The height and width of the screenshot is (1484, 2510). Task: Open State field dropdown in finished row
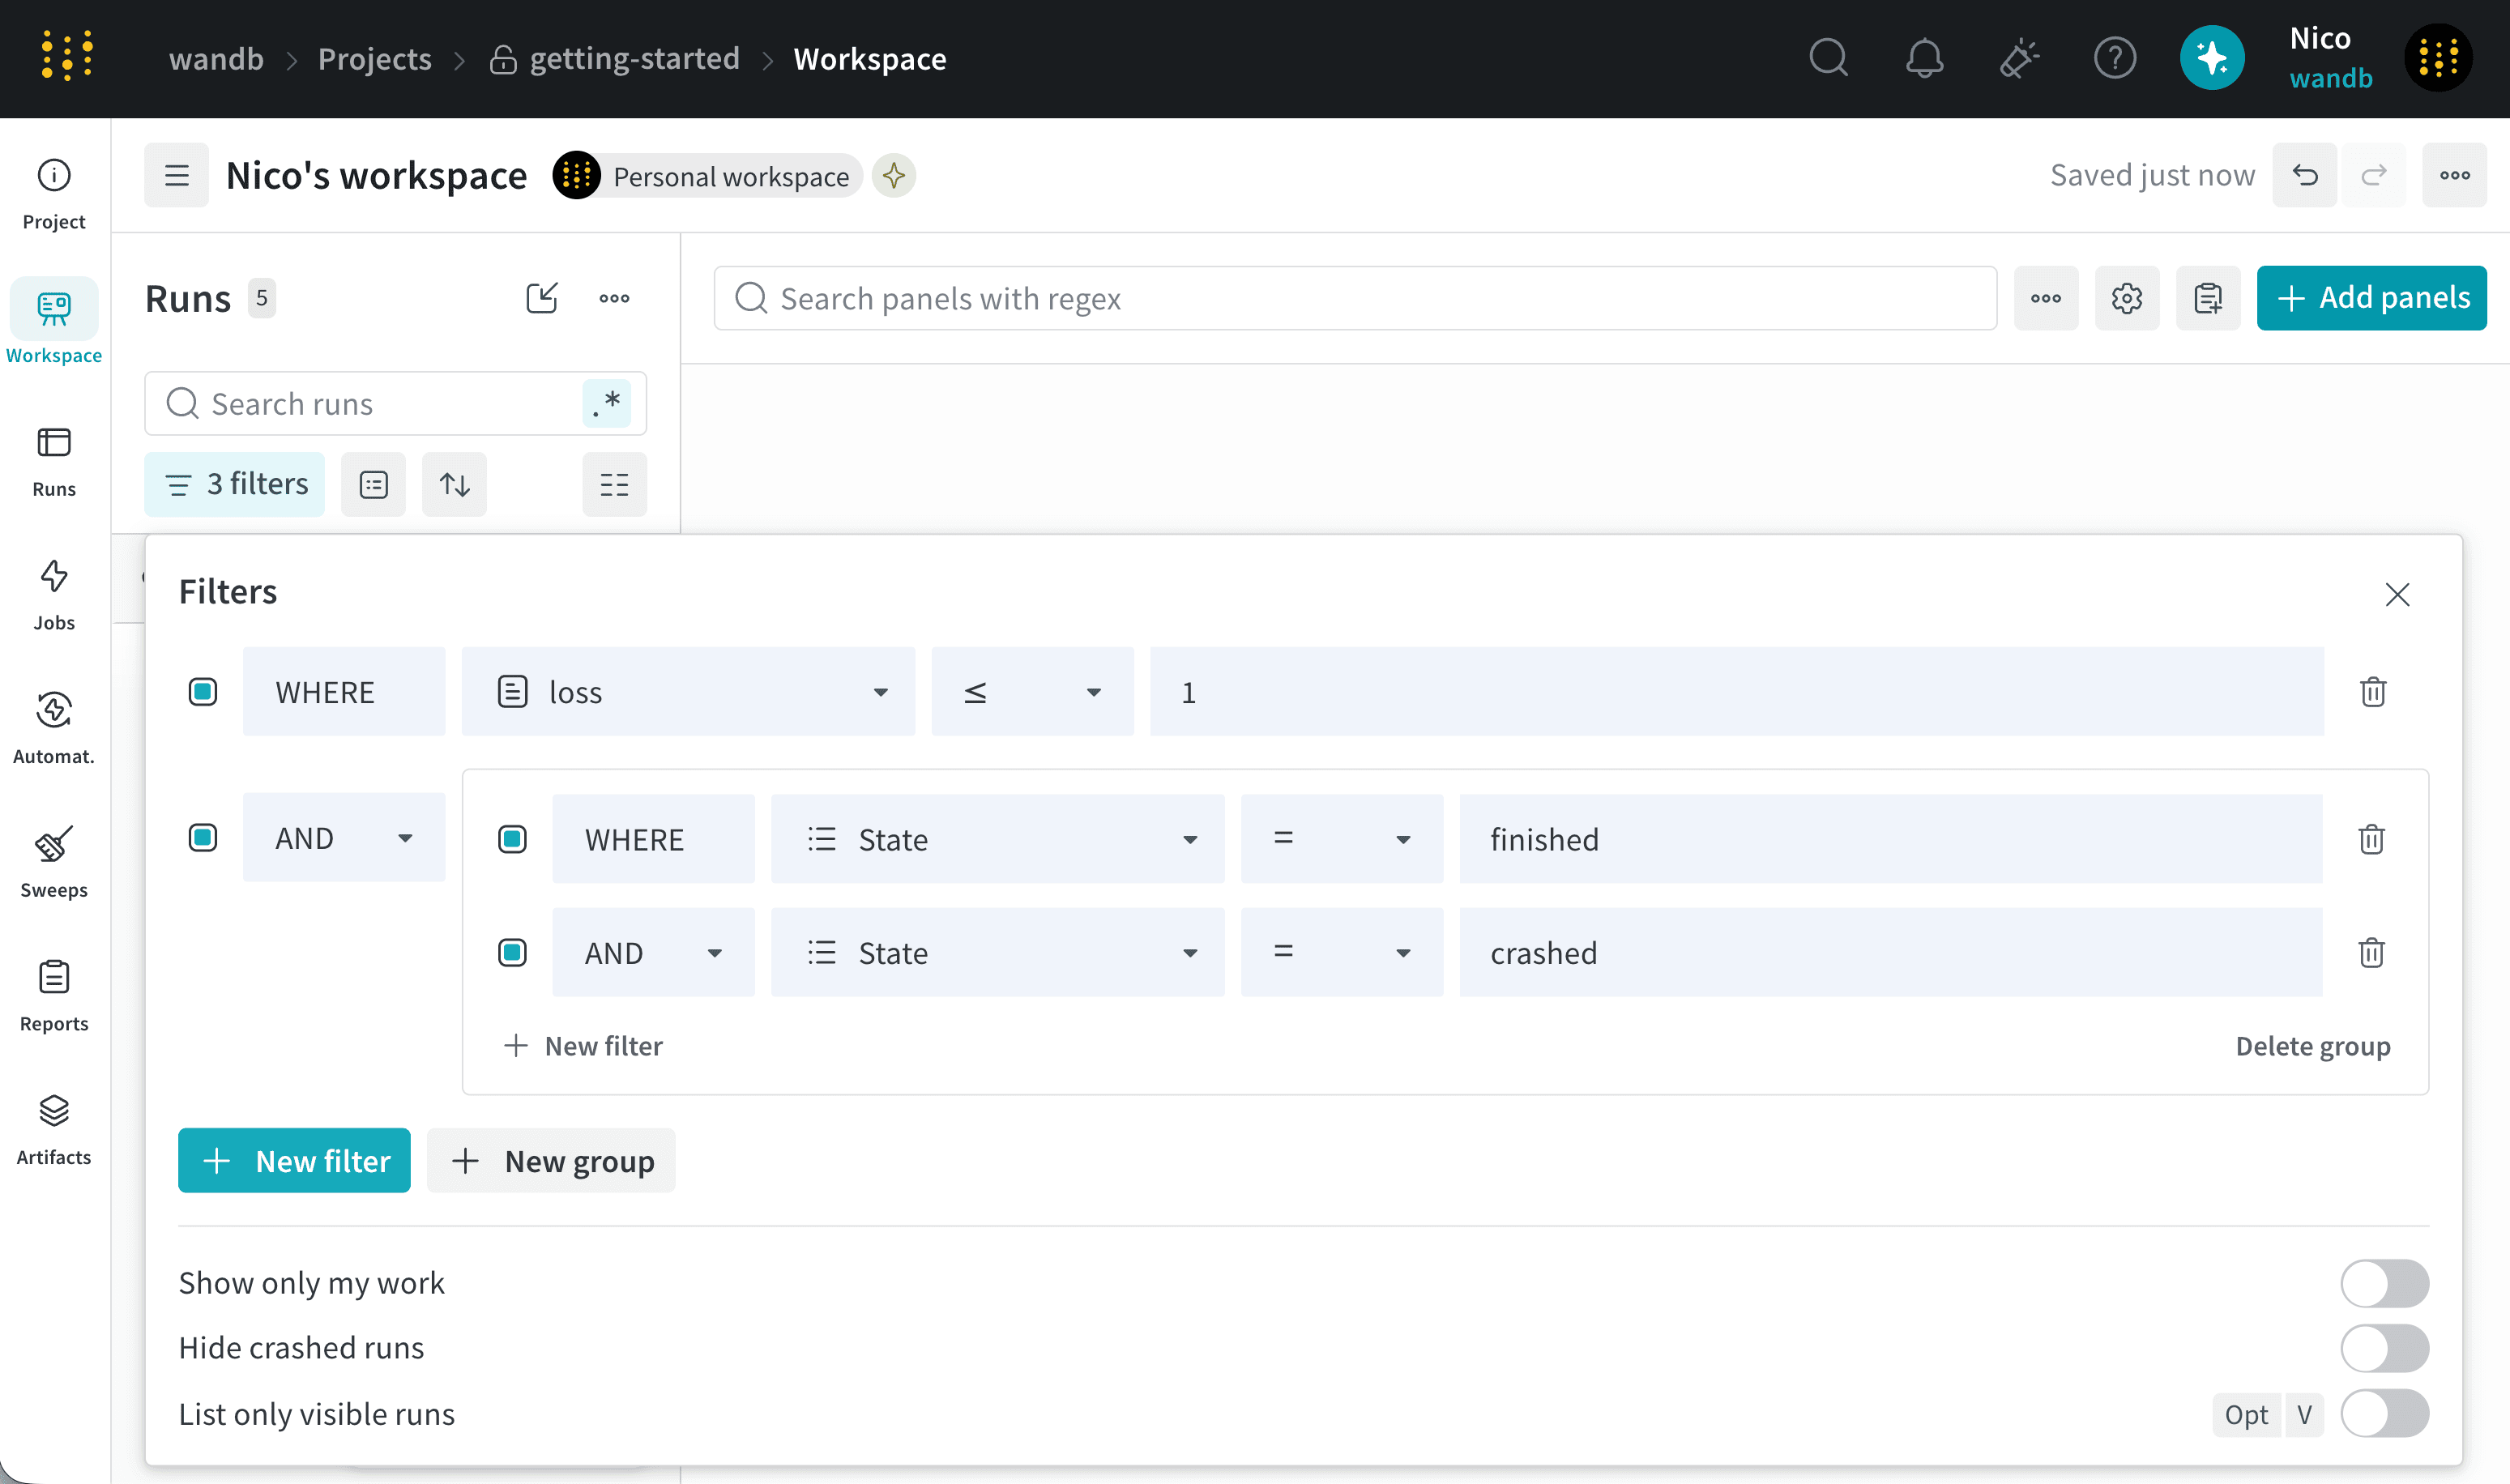997,839
